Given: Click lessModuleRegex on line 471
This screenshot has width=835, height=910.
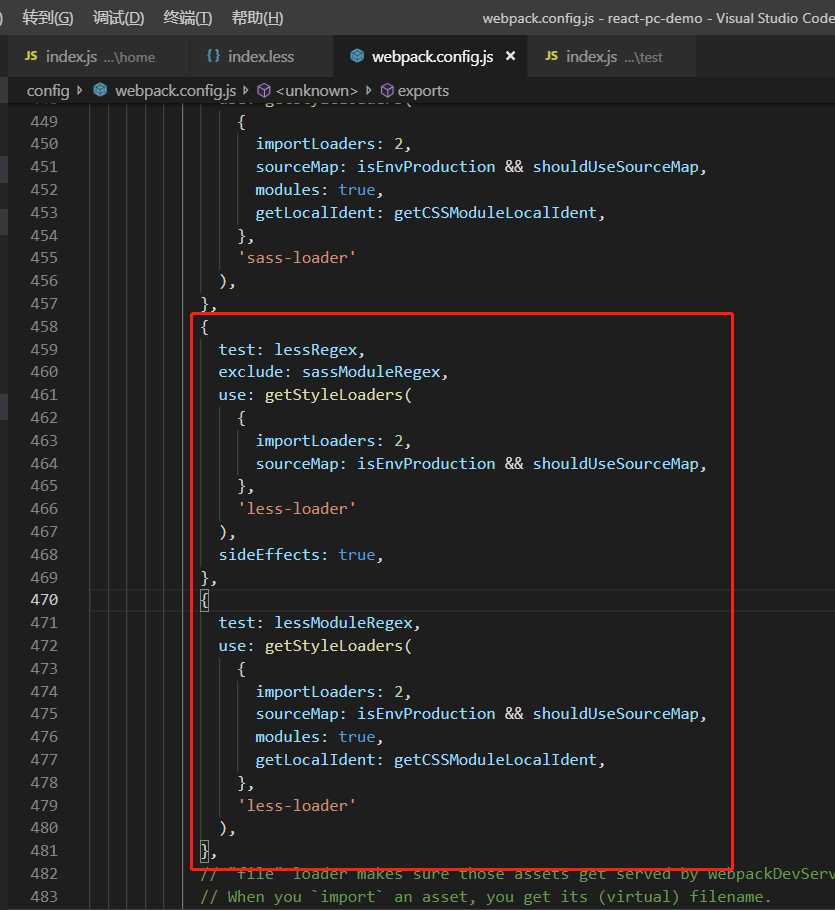Looking at the screenshot, I should (344, 623).
